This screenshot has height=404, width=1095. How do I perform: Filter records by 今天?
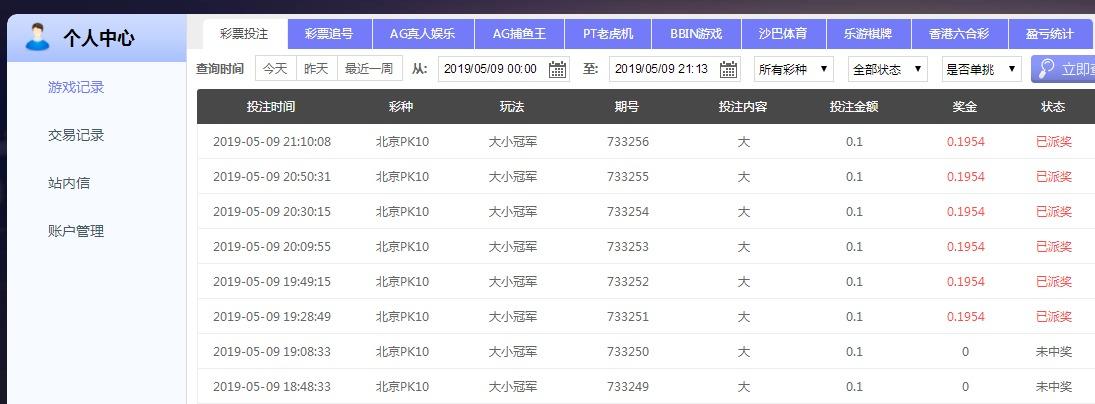pyautogui.click(x=275, y=69)
